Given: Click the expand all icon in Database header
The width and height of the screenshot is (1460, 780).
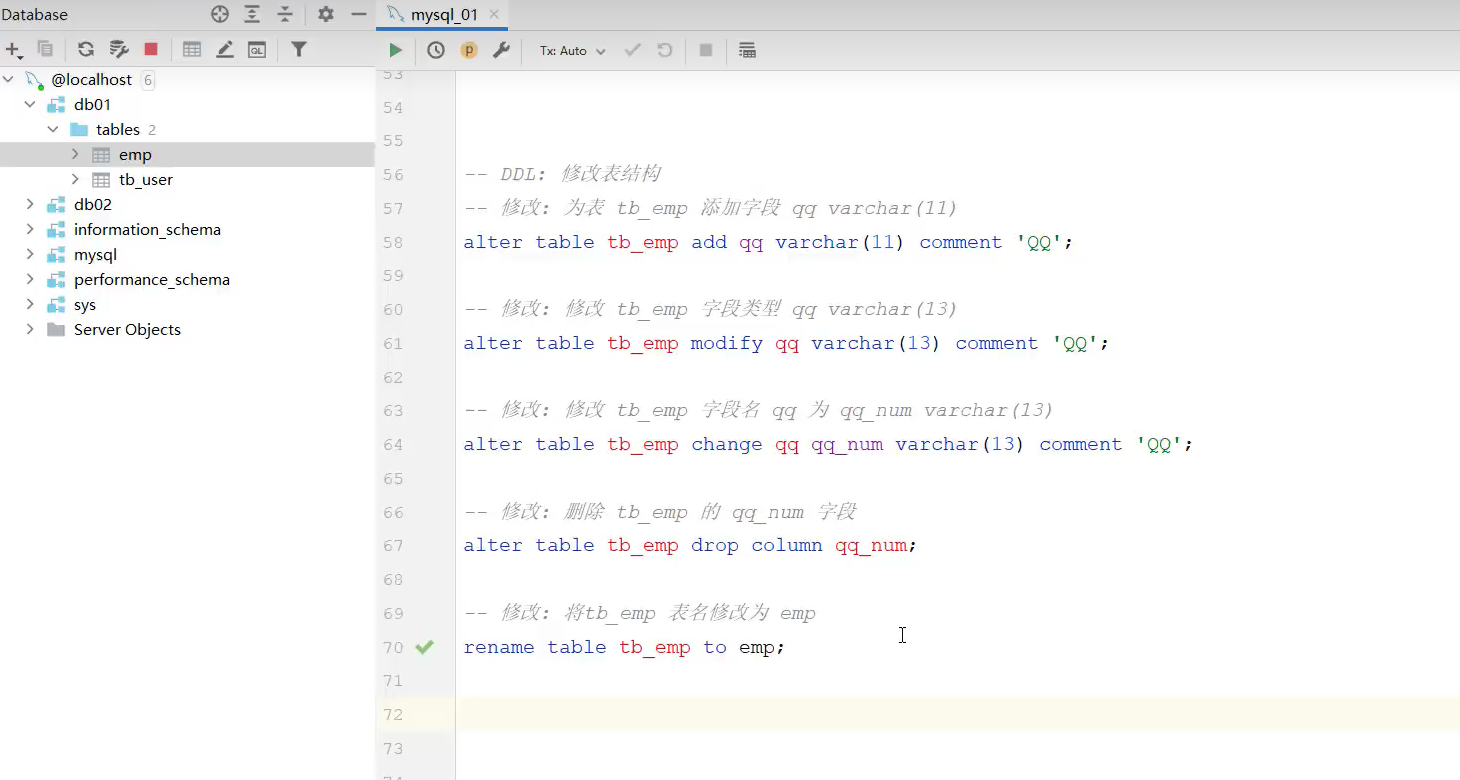Looking at the screenshot, I should click(x=252, y=14).
